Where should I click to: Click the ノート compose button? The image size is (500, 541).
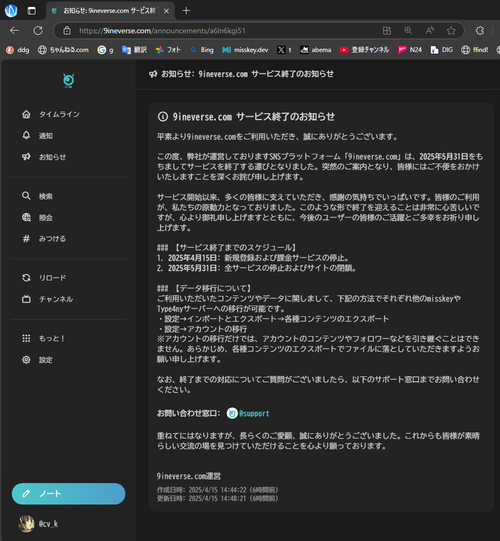click(x=68, y=494)
